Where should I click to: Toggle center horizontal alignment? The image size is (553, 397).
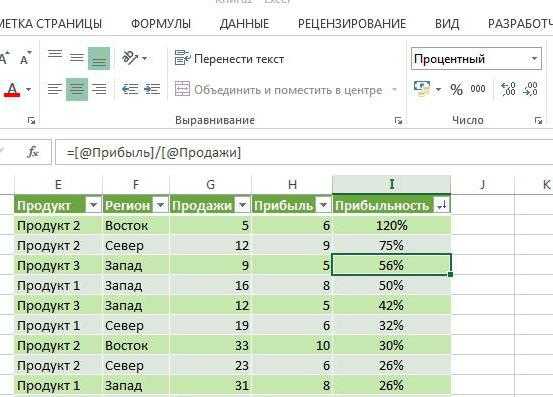[77, 89]
